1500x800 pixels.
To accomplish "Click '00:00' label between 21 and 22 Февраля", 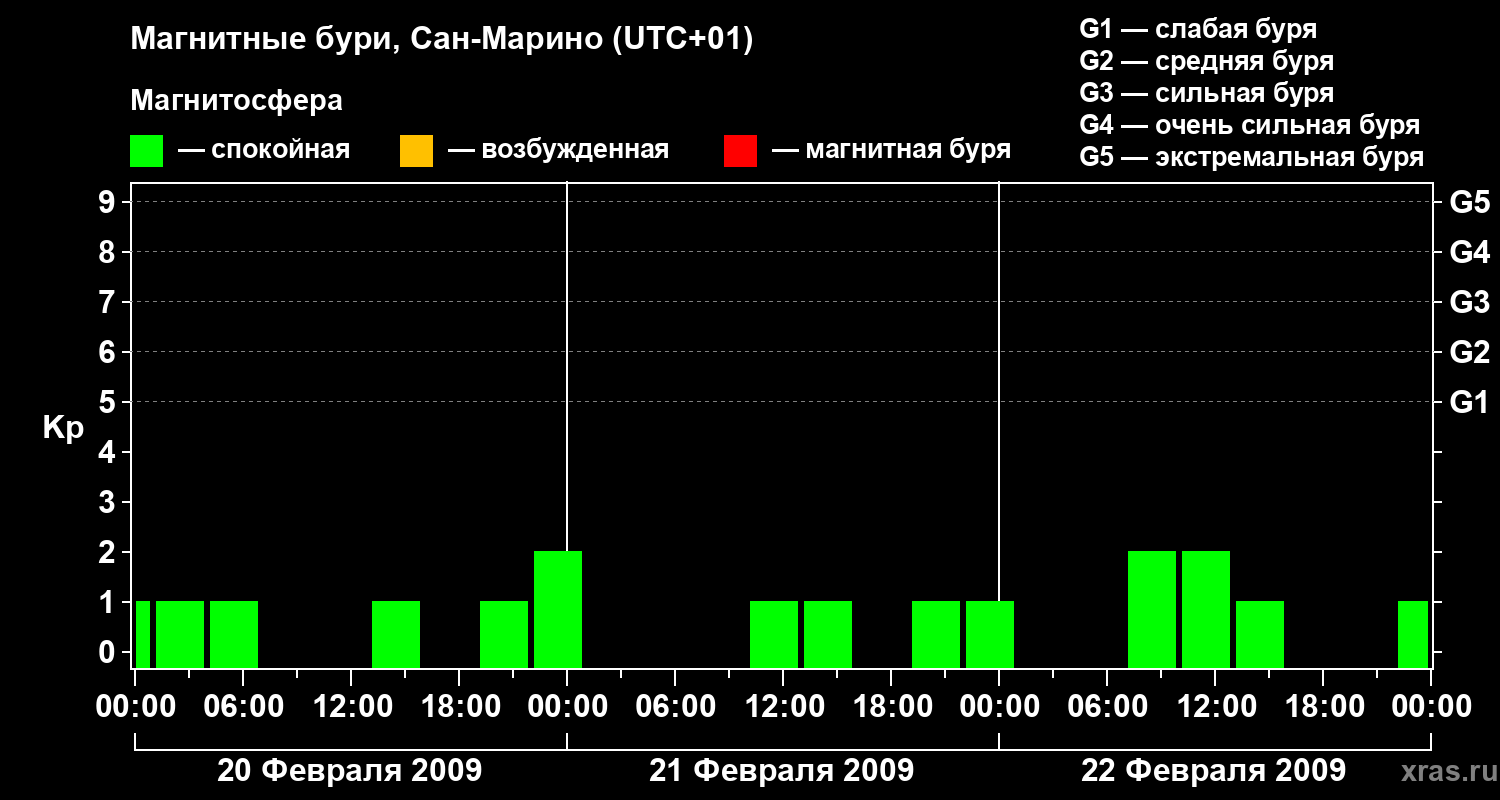I will click(999, 706).
